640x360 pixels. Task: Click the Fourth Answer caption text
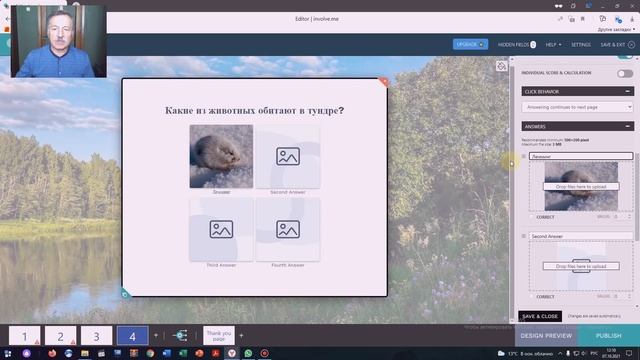288,265
